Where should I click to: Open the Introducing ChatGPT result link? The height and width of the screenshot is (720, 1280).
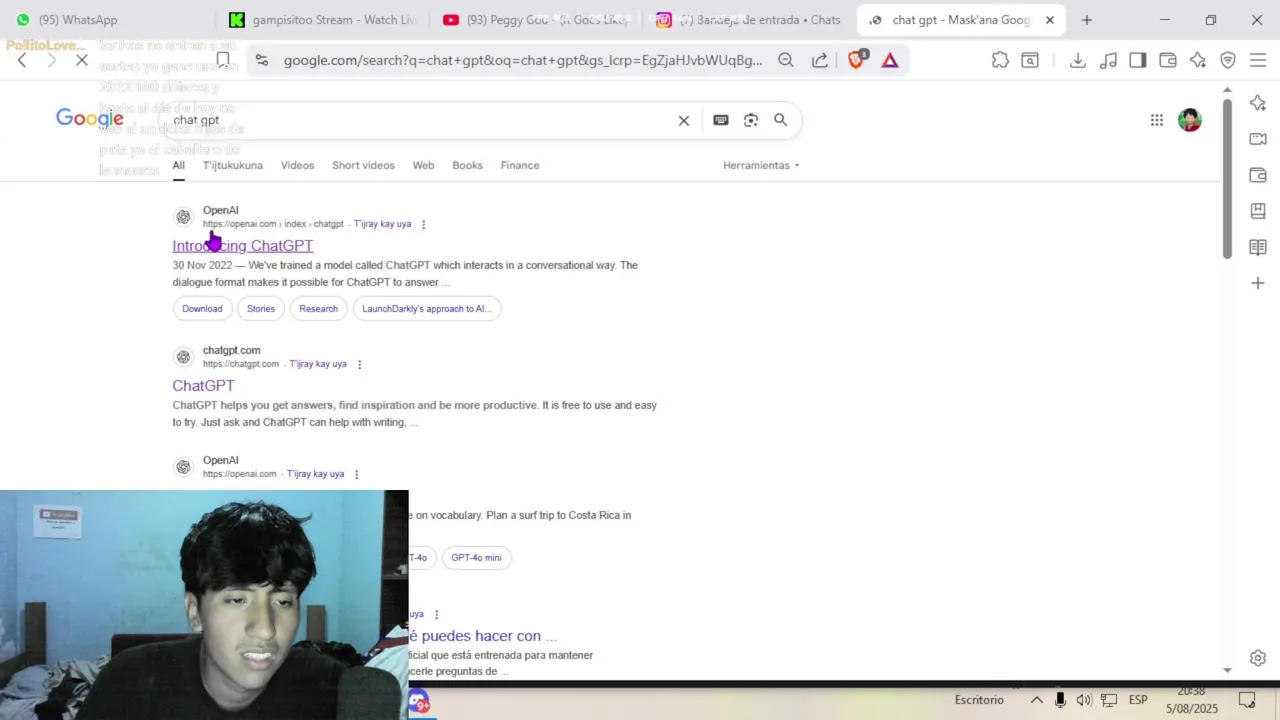[x=243, y=246]
